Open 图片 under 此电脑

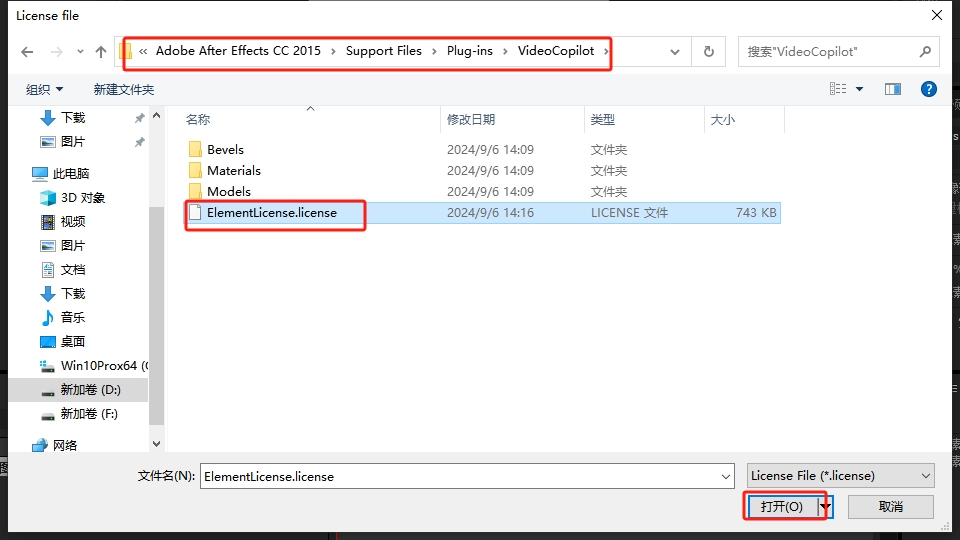(x=73, y=246)
